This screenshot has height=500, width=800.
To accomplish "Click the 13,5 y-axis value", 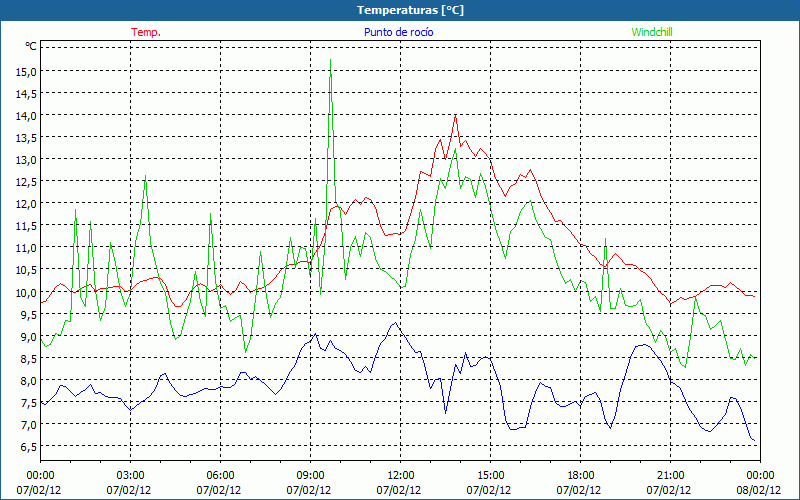I will point(27,138).
